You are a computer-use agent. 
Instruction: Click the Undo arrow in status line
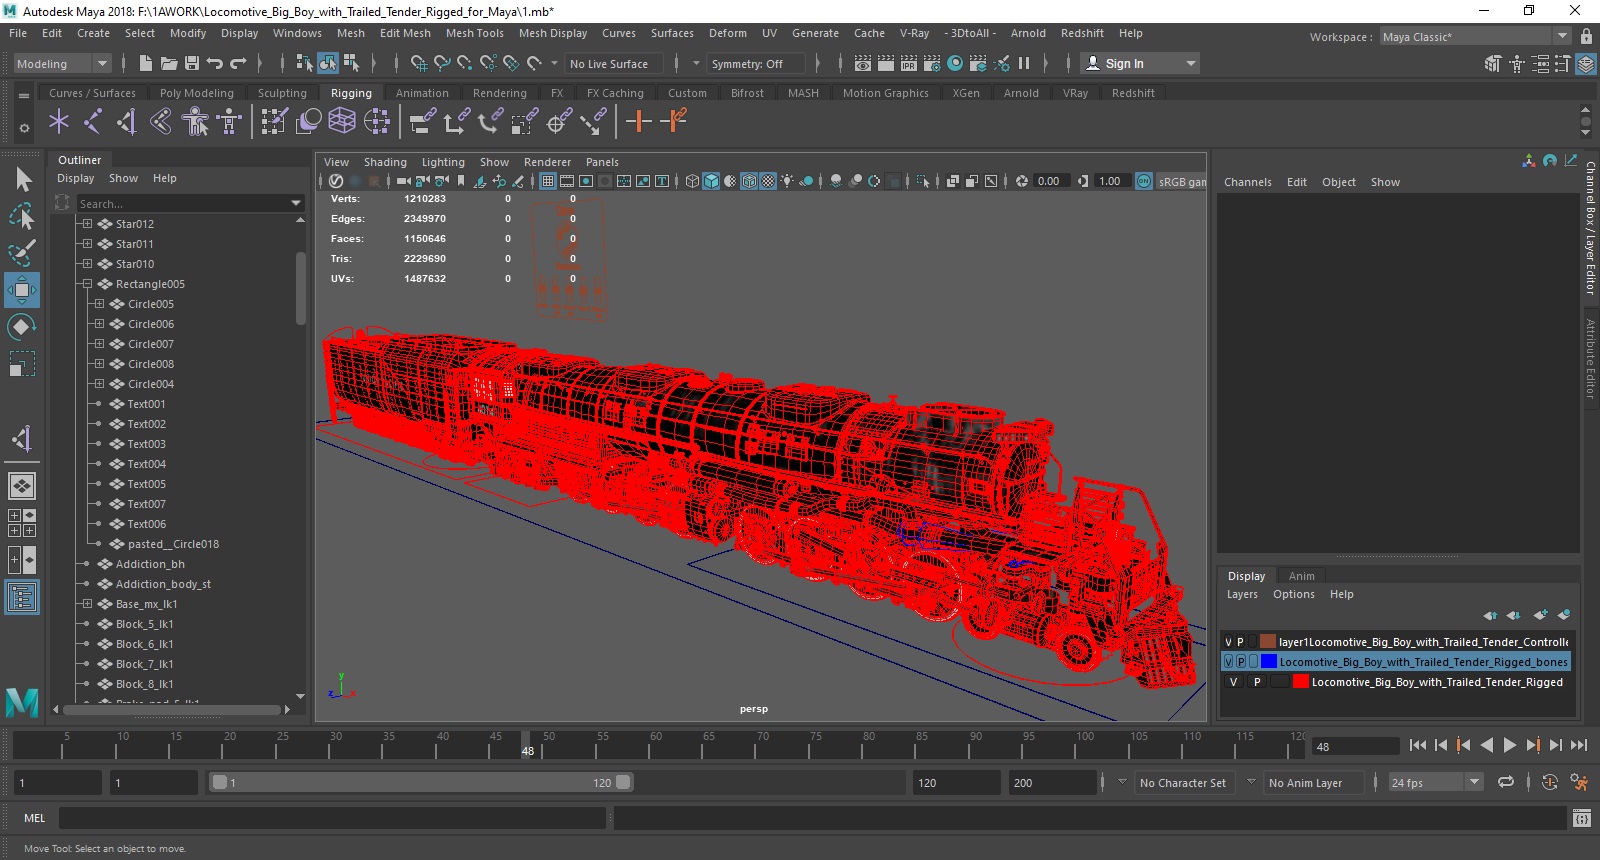[215, 63]
